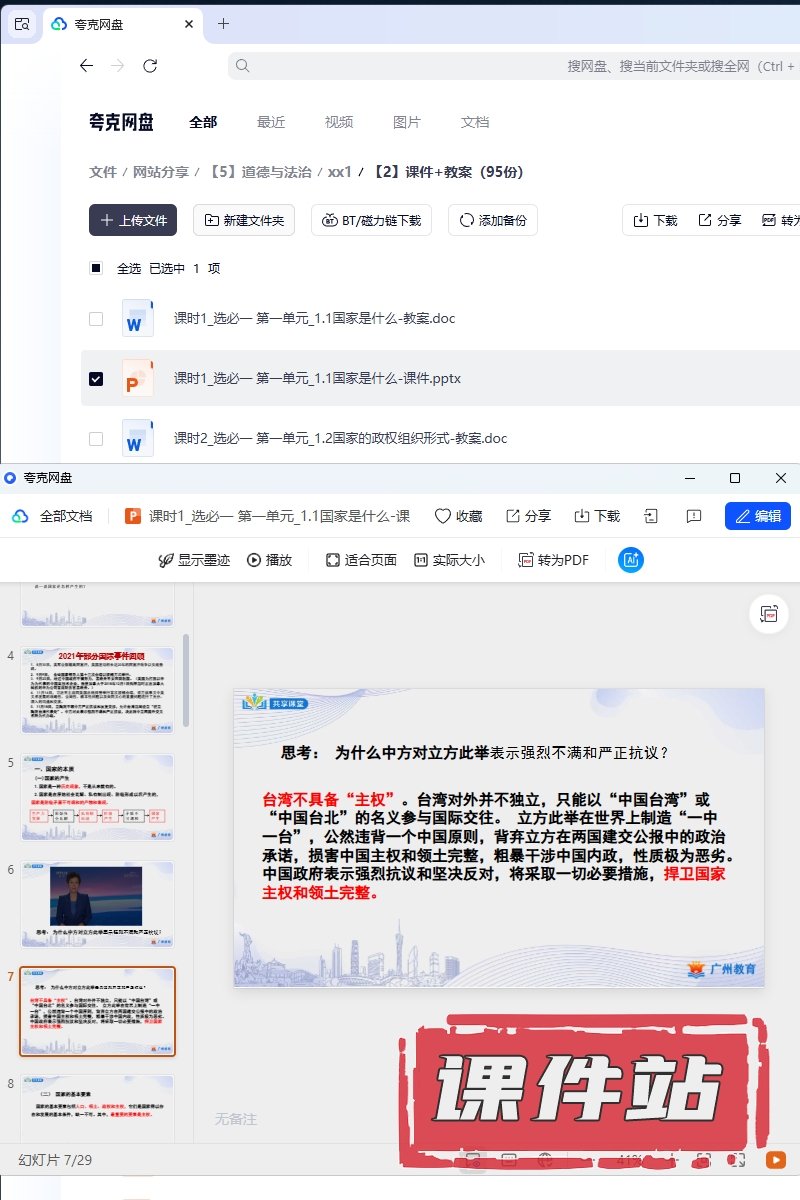Image resolution: width=800 pixels, height=1200 pixels.
Task: Toggle the 全选 select-all checkbox
Action: click(x=96, y=268)
